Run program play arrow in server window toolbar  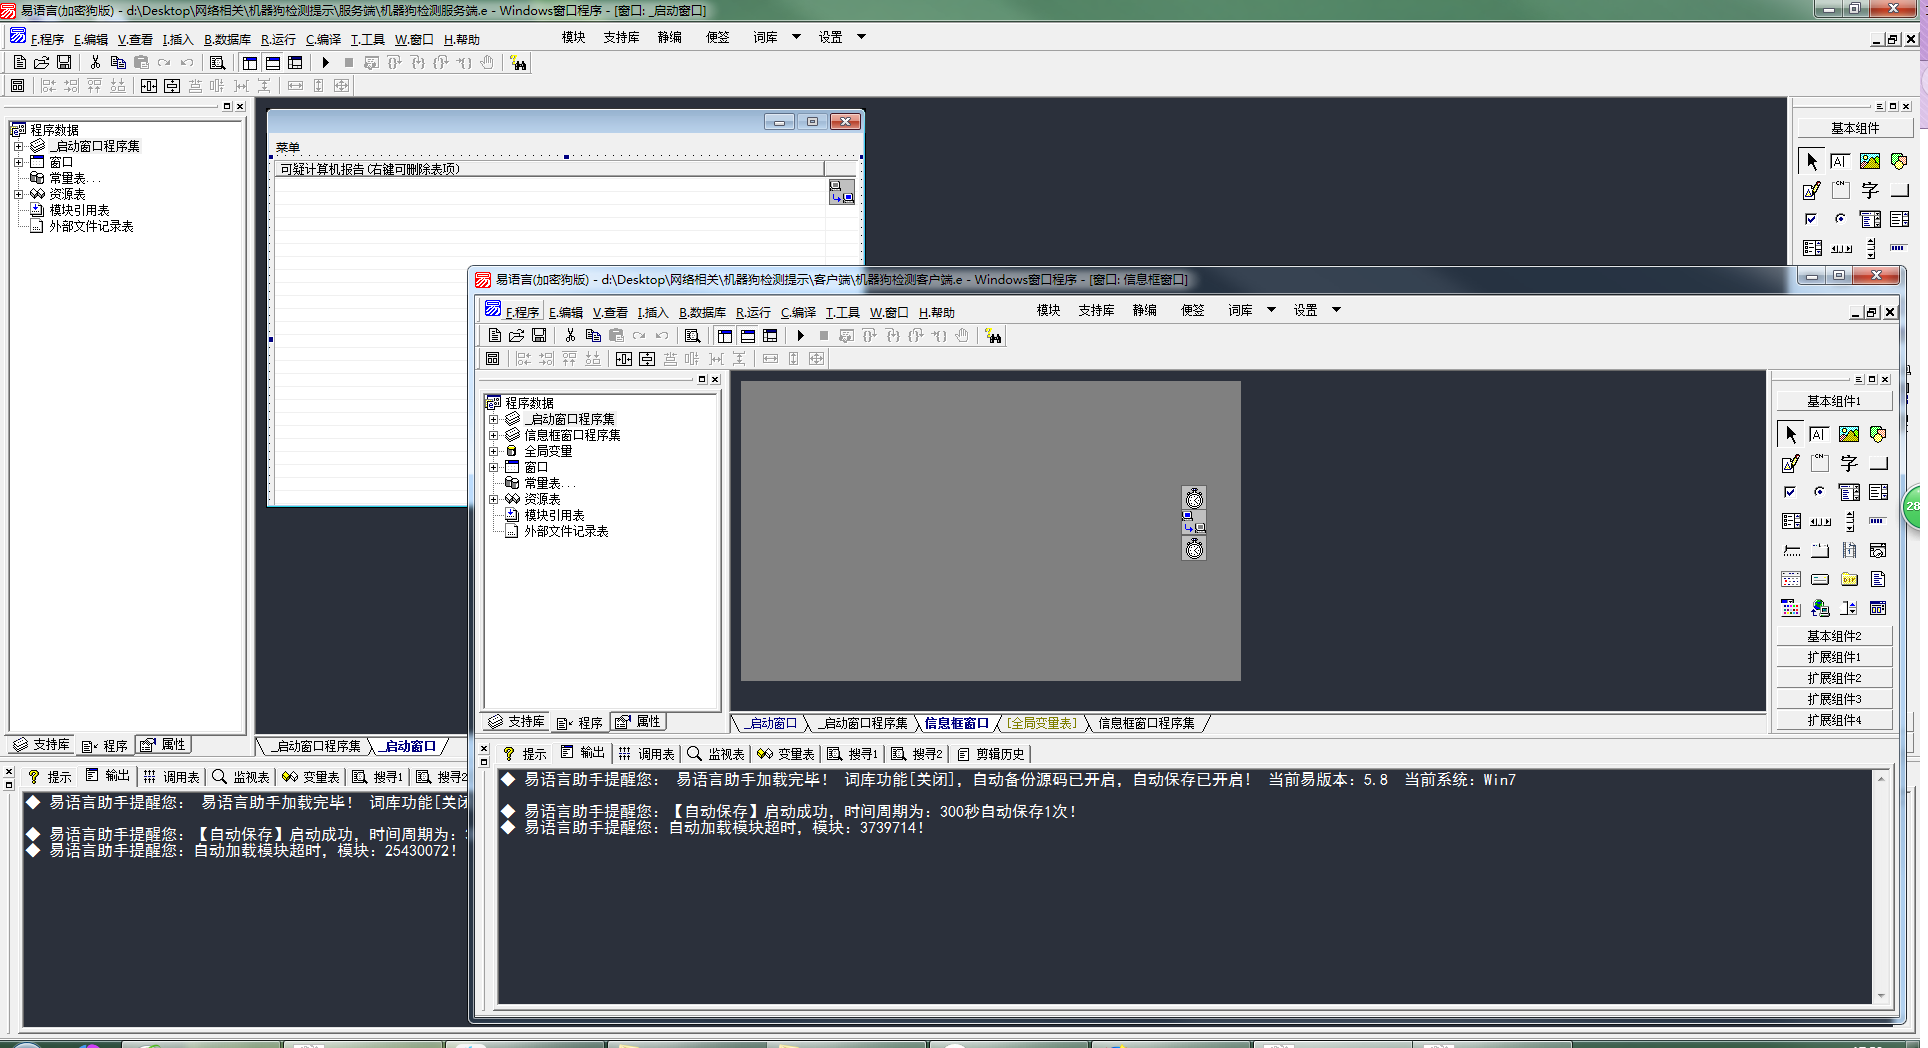click(325, 62)
